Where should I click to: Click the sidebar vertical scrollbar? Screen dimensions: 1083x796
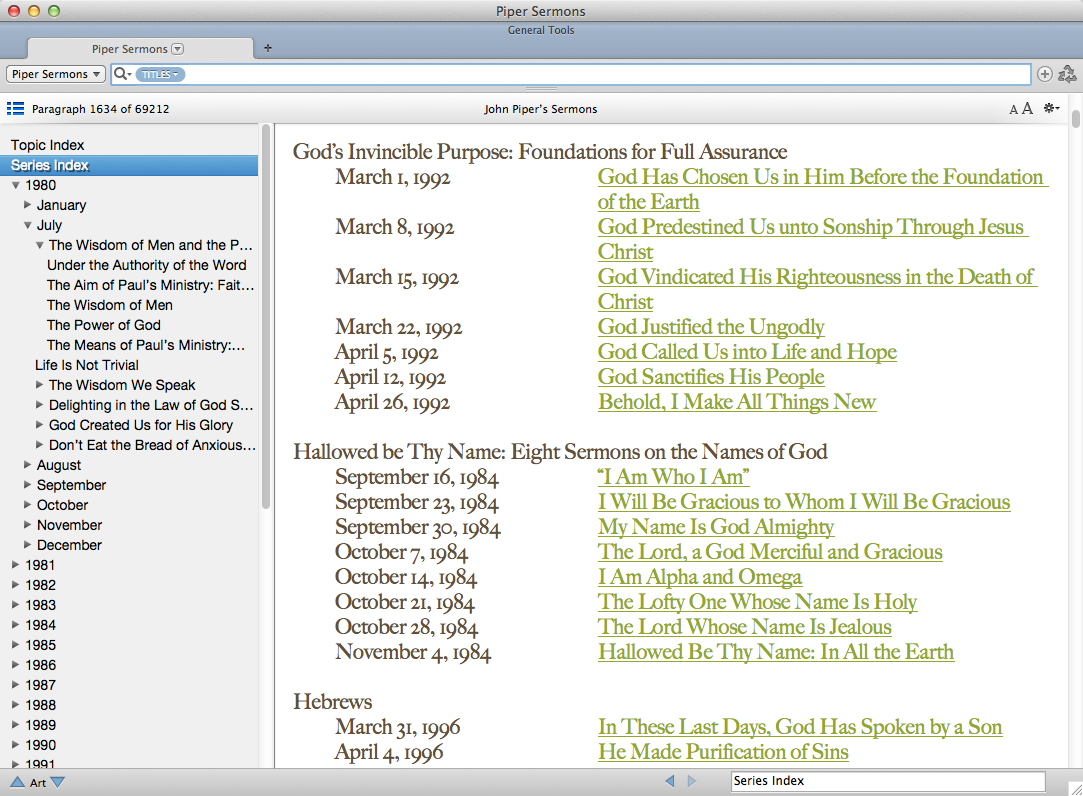pos(266,318)
